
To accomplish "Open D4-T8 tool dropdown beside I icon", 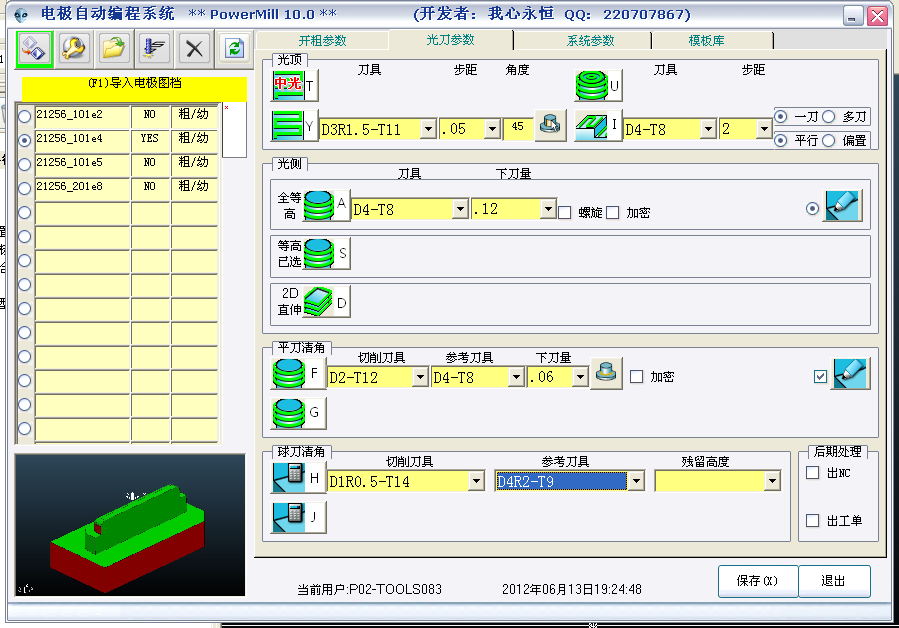I will [x=709, y=129].
